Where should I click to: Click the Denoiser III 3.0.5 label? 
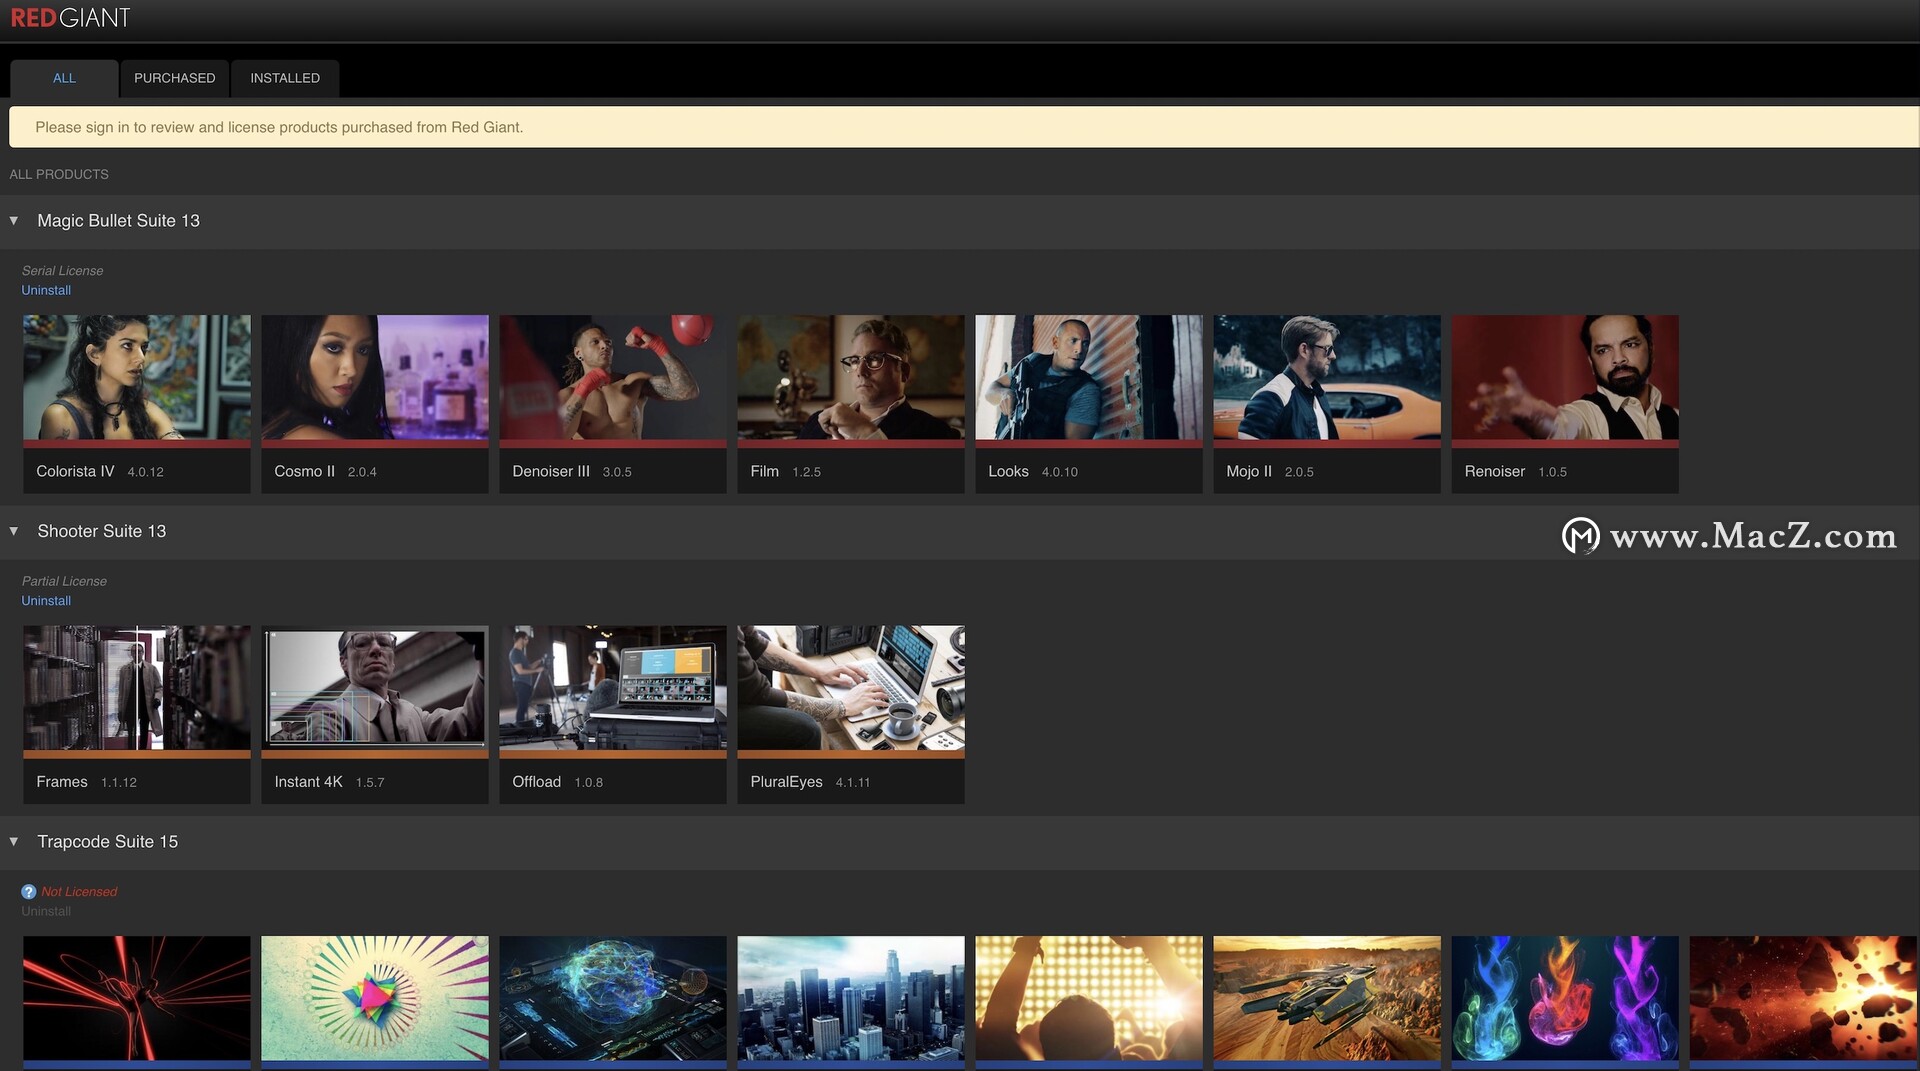572,471
